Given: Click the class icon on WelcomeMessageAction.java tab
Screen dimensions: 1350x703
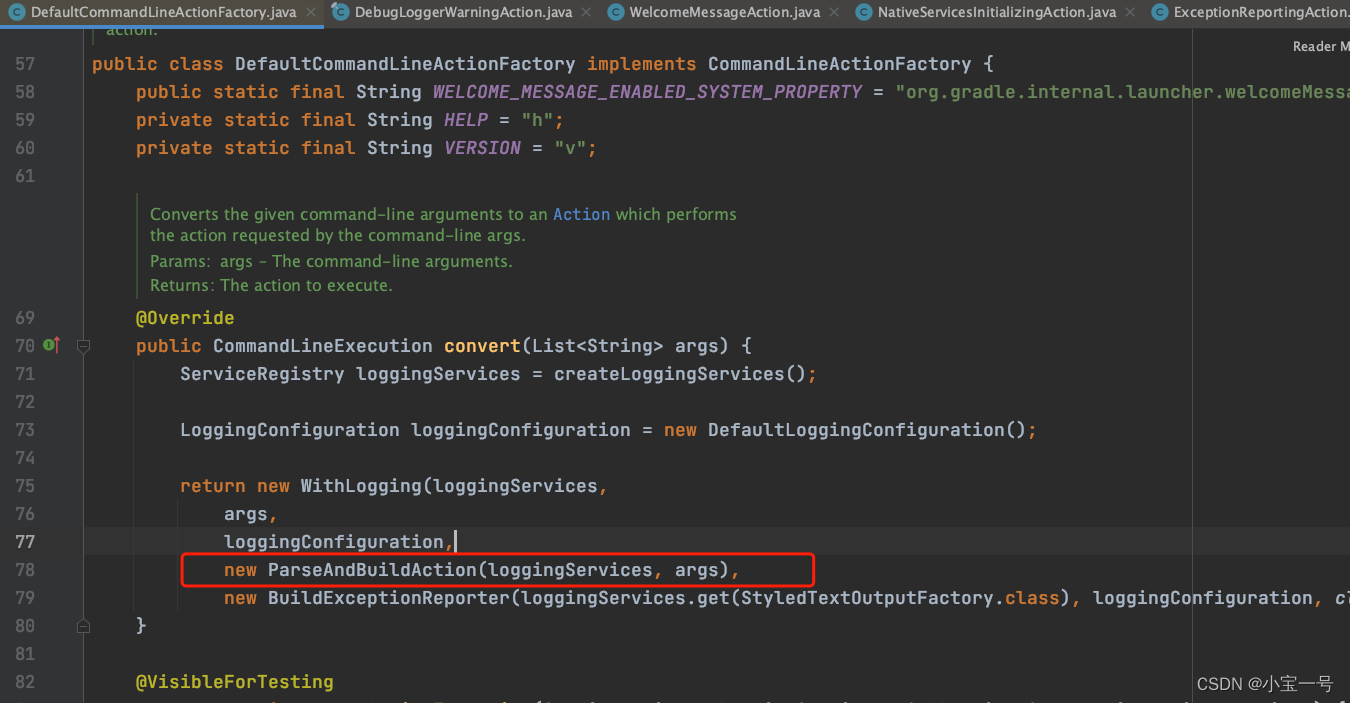Looking at the screenshot, I should (x=615, y=13).
